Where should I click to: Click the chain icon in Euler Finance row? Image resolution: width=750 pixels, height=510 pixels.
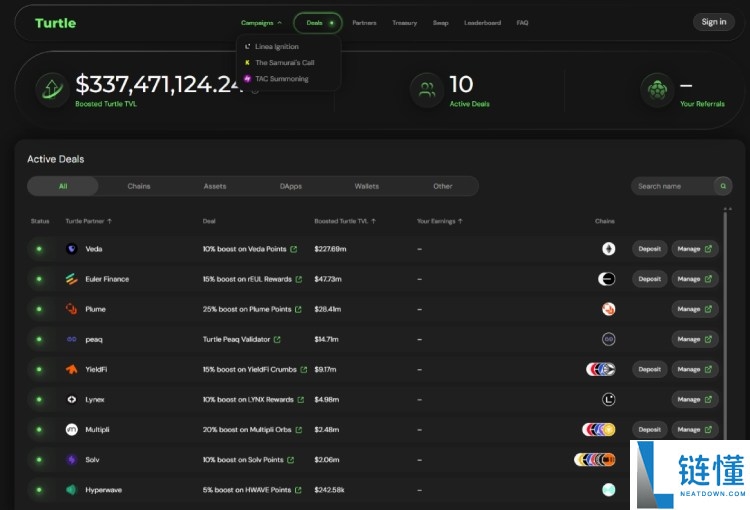click(607, 279)
